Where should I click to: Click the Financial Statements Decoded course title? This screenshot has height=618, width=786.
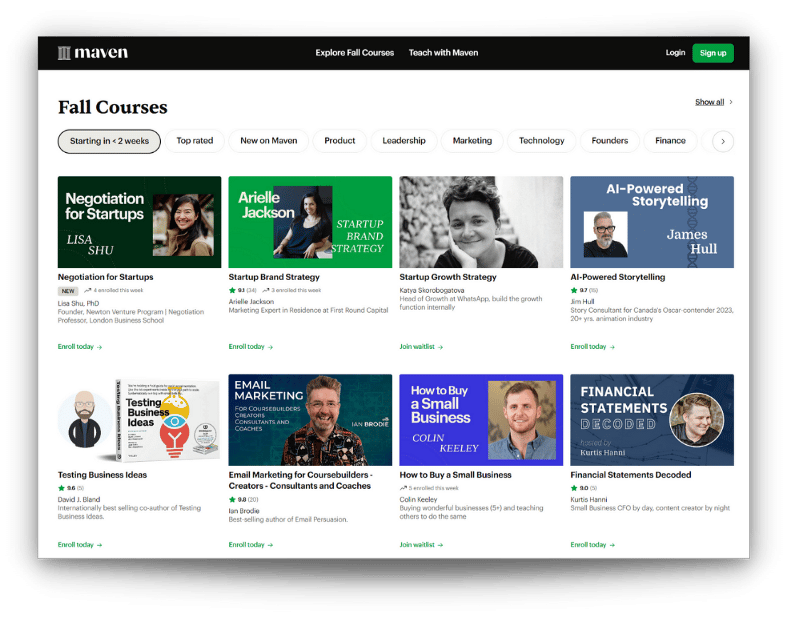click(631, 475)
